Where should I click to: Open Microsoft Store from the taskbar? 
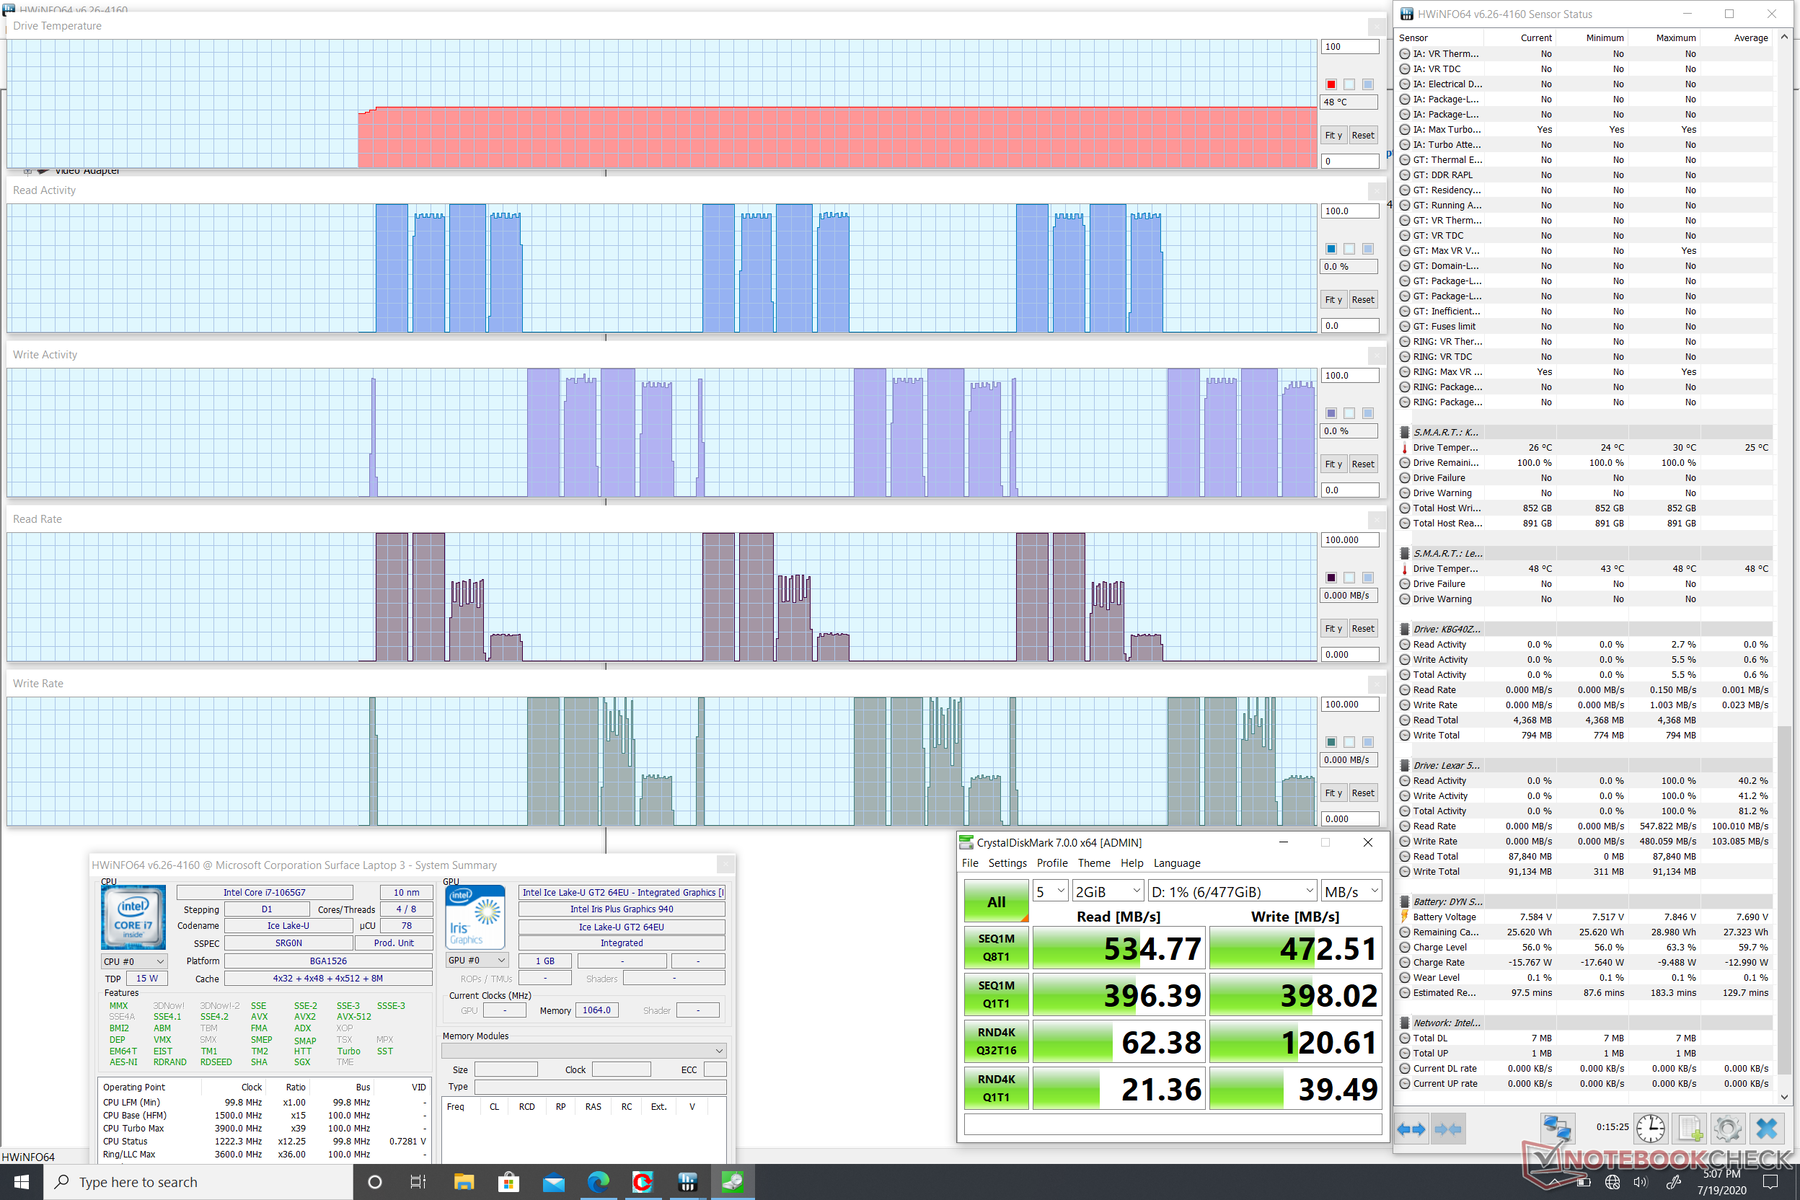[x=509, y=1182]
